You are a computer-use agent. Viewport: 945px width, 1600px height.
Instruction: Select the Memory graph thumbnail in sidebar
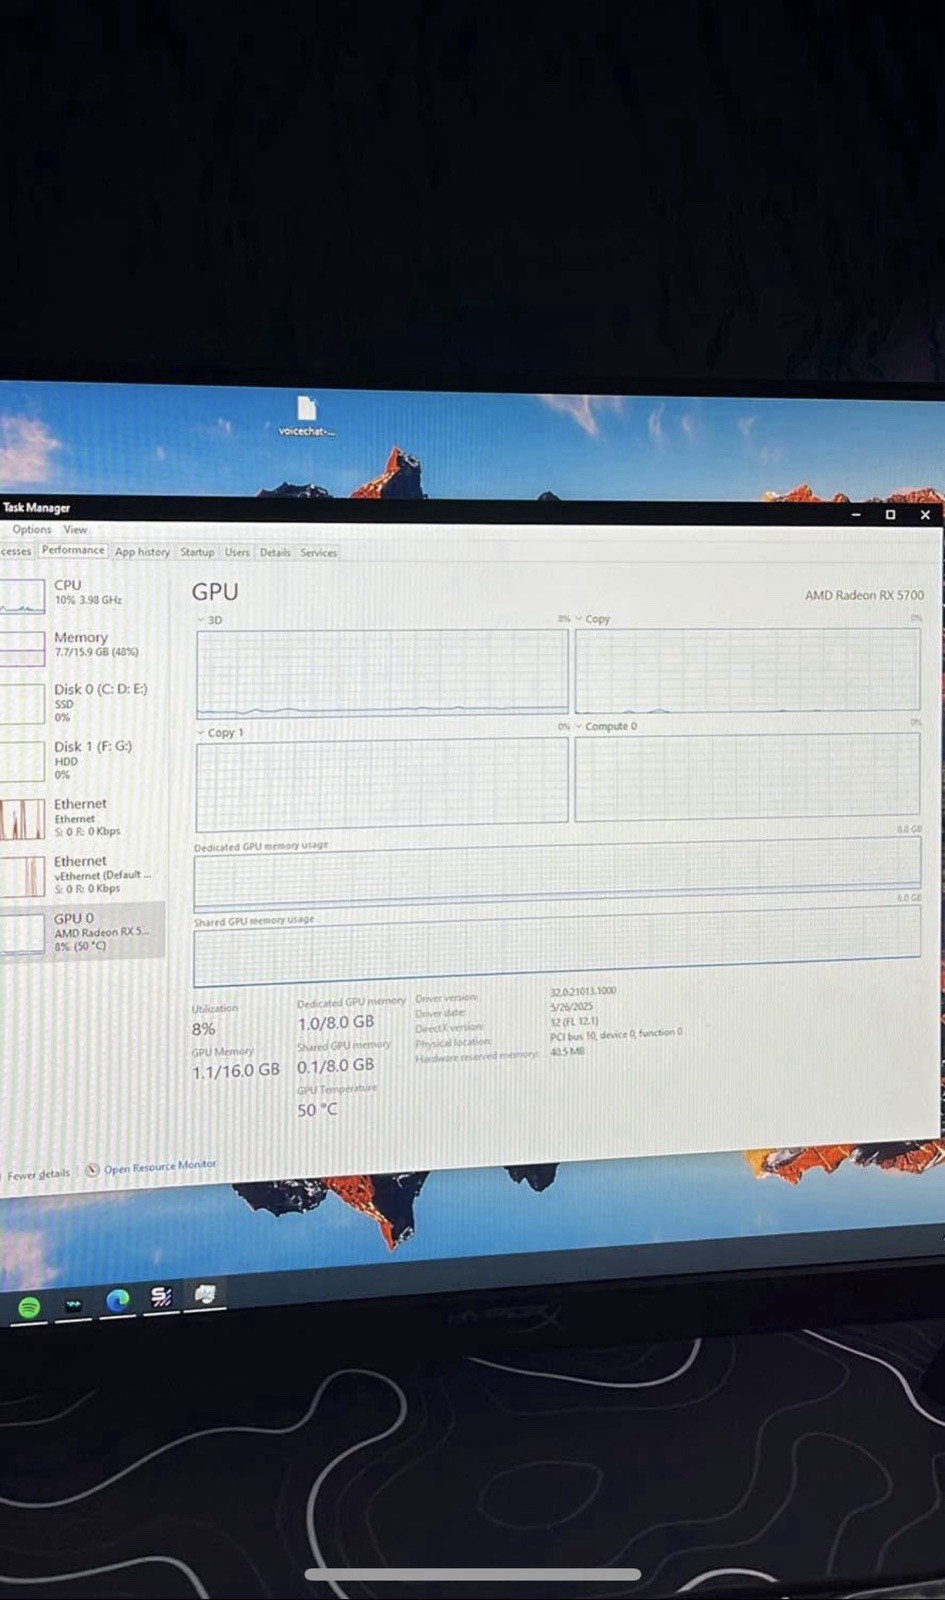22,648
